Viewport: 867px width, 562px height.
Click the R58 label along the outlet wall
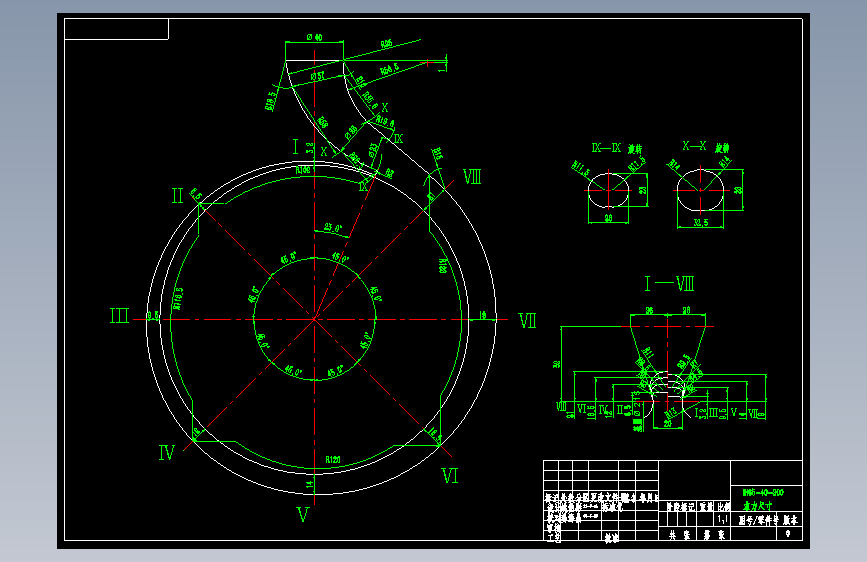click(322, 122)
